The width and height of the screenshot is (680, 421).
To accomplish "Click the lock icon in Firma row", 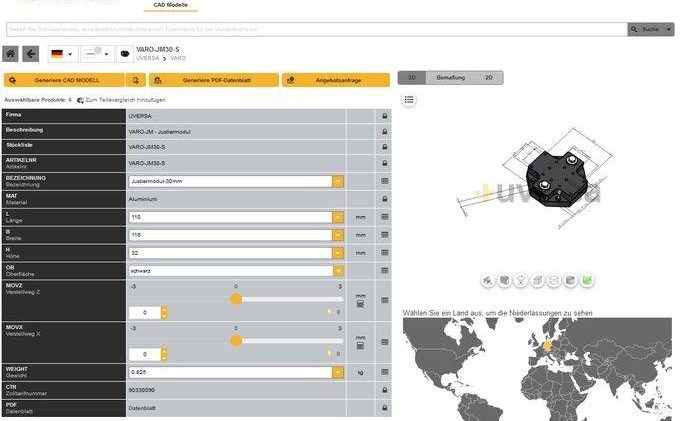I will (x=385, y=116).
